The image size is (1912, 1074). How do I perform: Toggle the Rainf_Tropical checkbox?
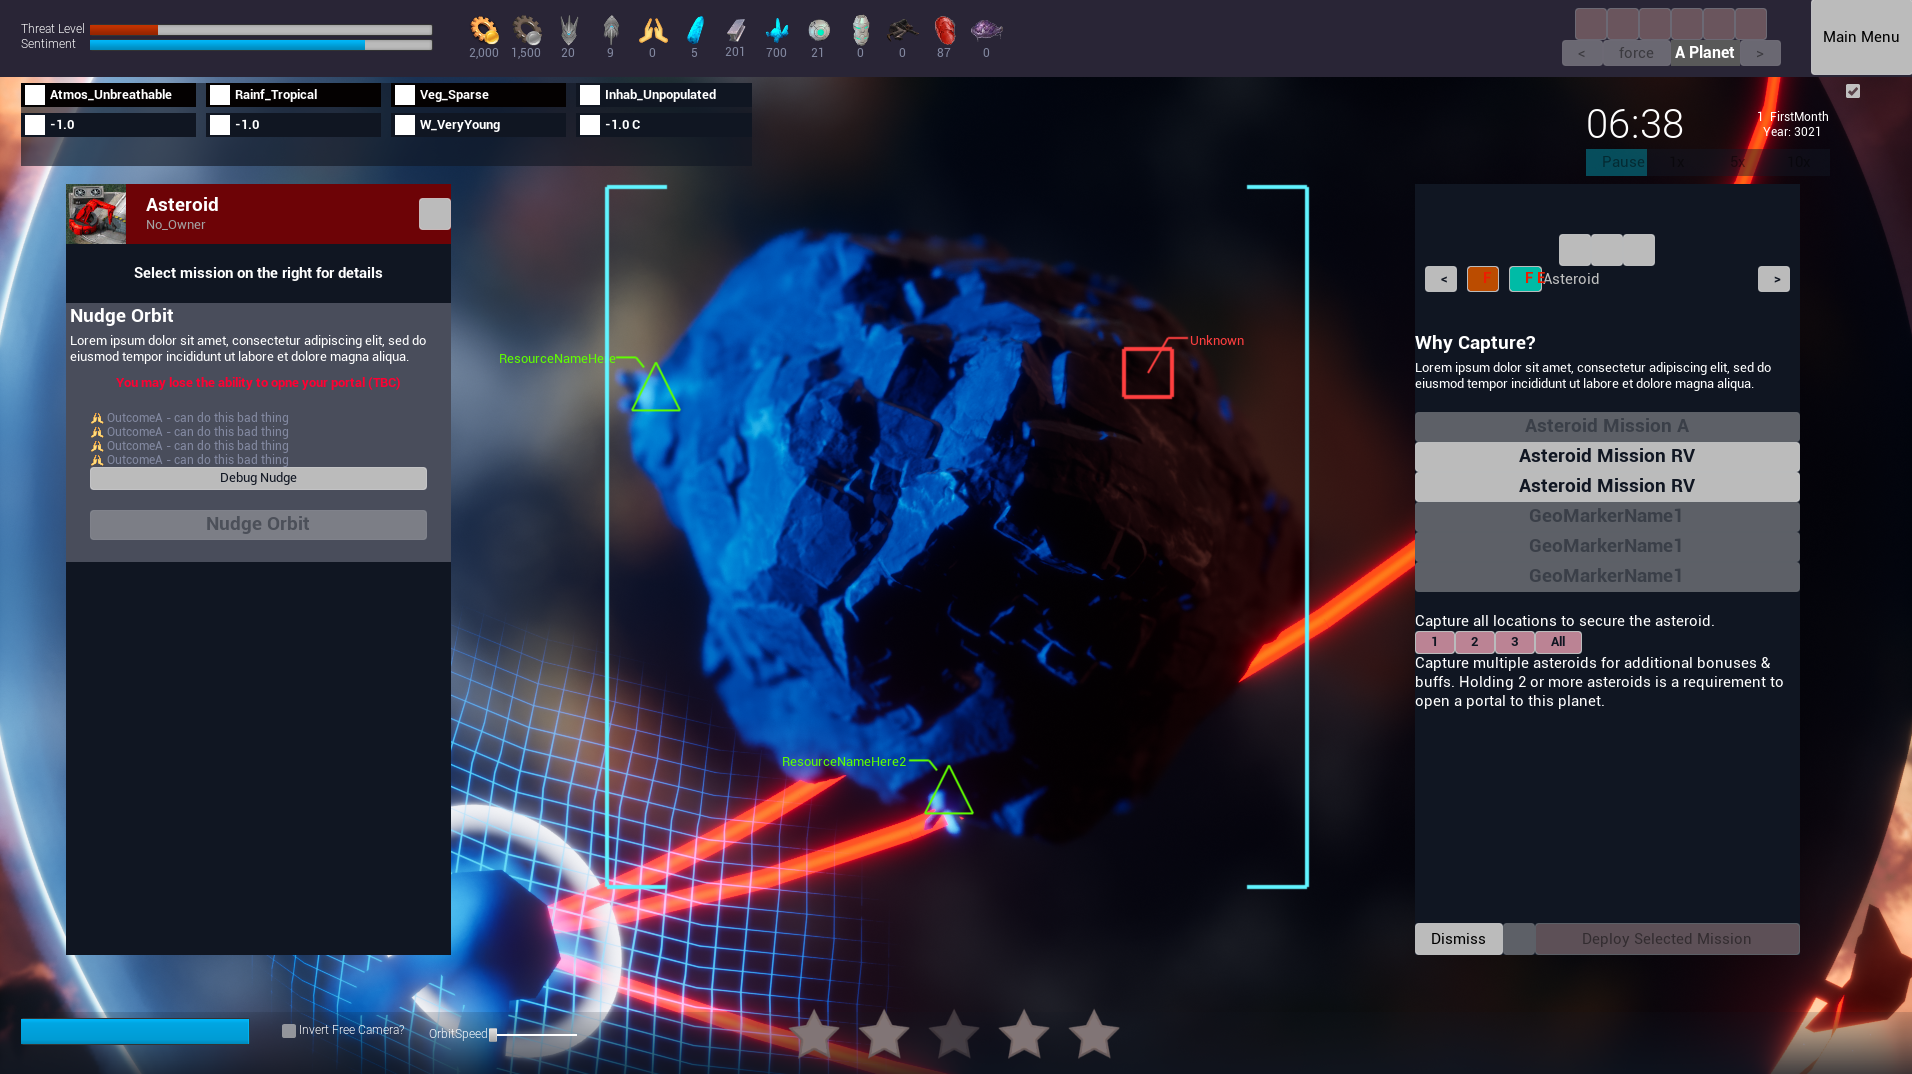click(220, 95)
